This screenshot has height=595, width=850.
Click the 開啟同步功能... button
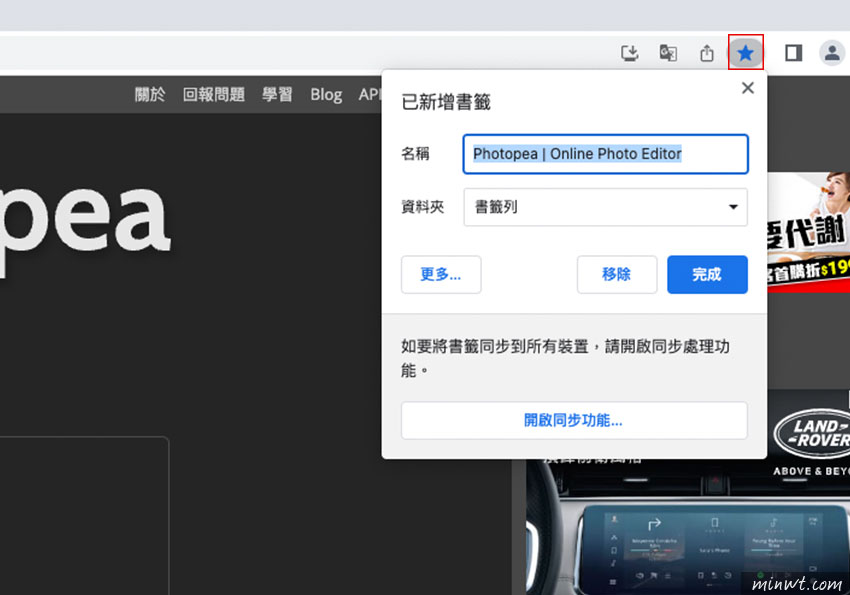574,421
